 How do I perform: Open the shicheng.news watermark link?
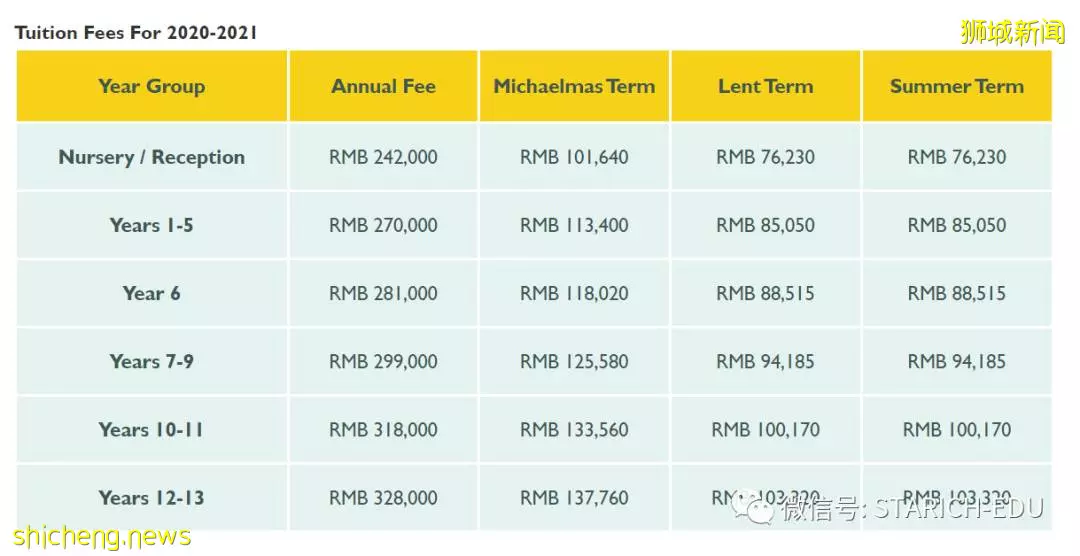(102, 537)
